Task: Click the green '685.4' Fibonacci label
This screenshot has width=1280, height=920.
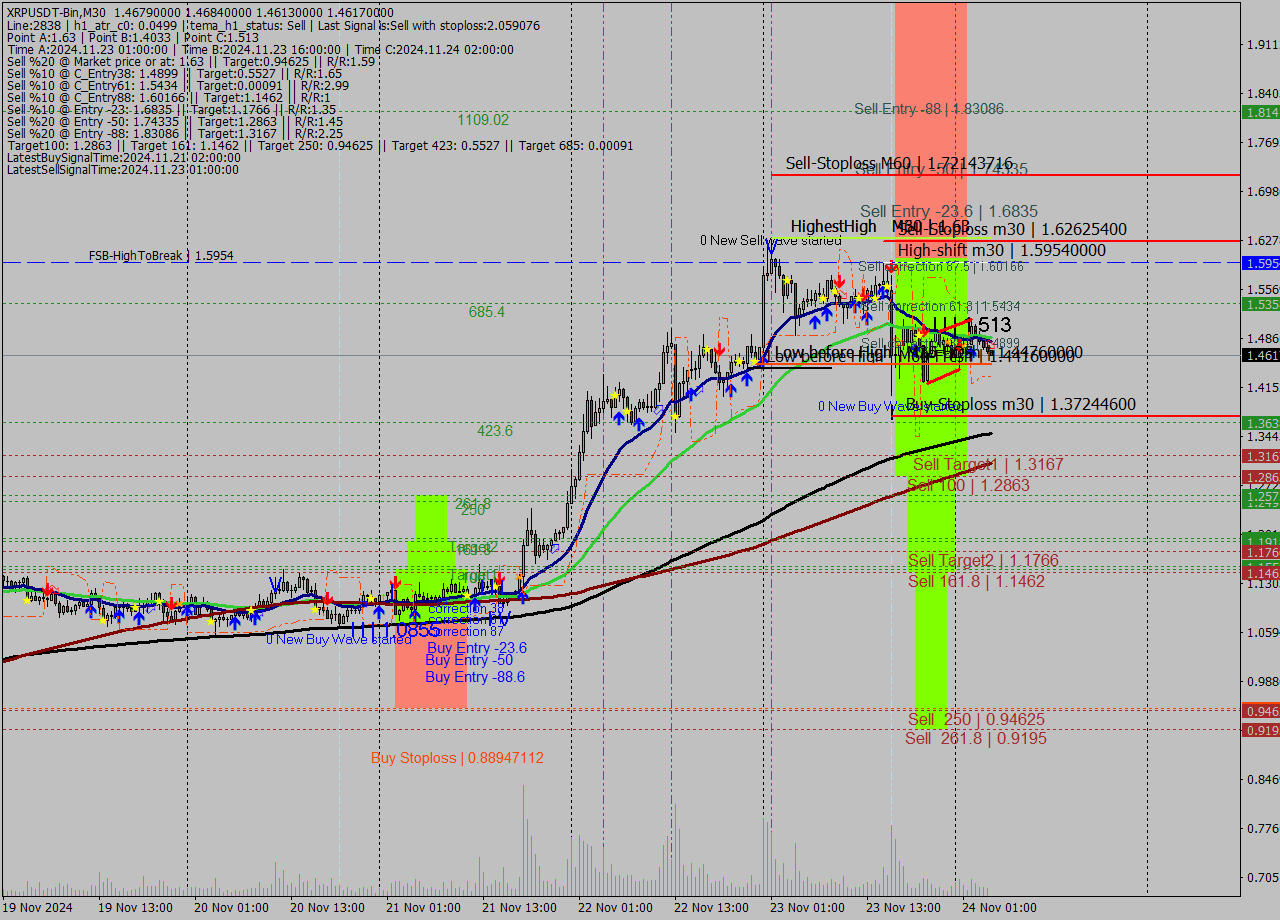Action: (x=486, y=312)
